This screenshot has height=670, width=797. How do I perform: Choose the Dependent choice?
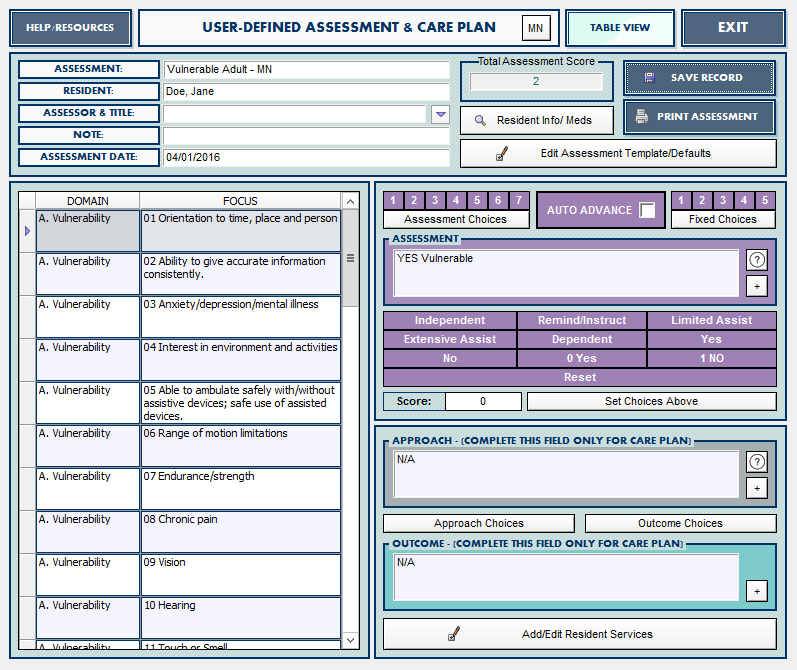(x=582, y=339)
